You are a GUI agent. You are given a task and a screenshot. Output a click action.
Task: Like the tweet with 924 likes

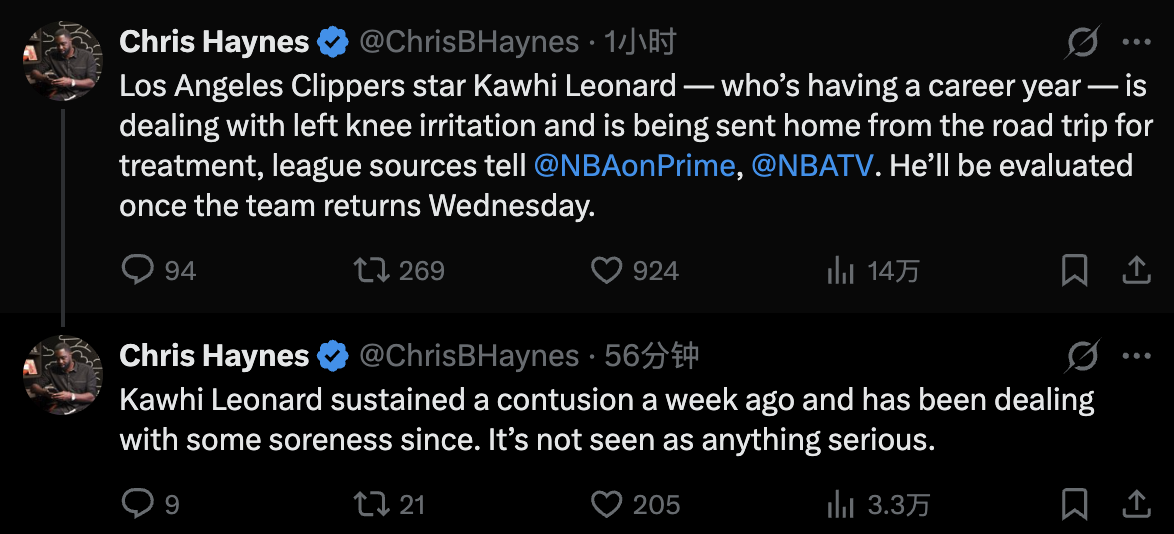click(607, 270)
